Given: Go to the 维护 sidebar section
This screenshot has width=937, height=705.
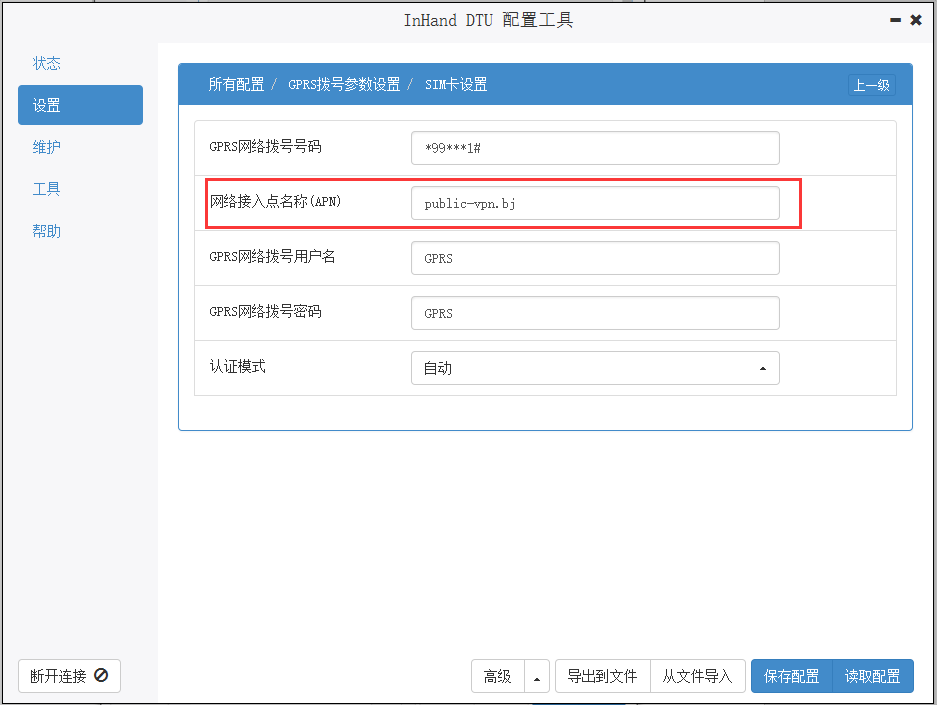Looking at the screenshot, I should (x=47, y=147).
